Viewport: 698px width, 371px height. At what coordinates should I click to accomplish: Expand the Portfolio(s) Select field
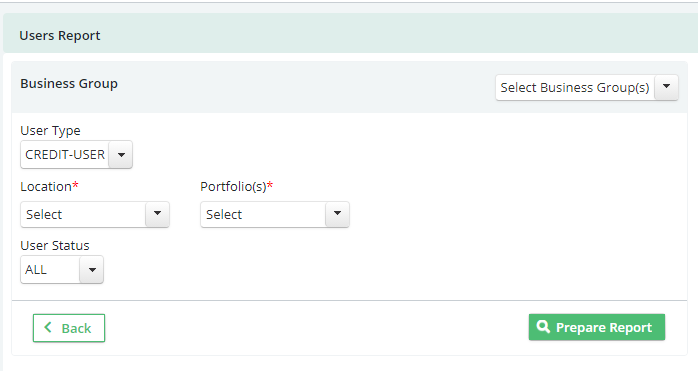click(x=275, y=214)
